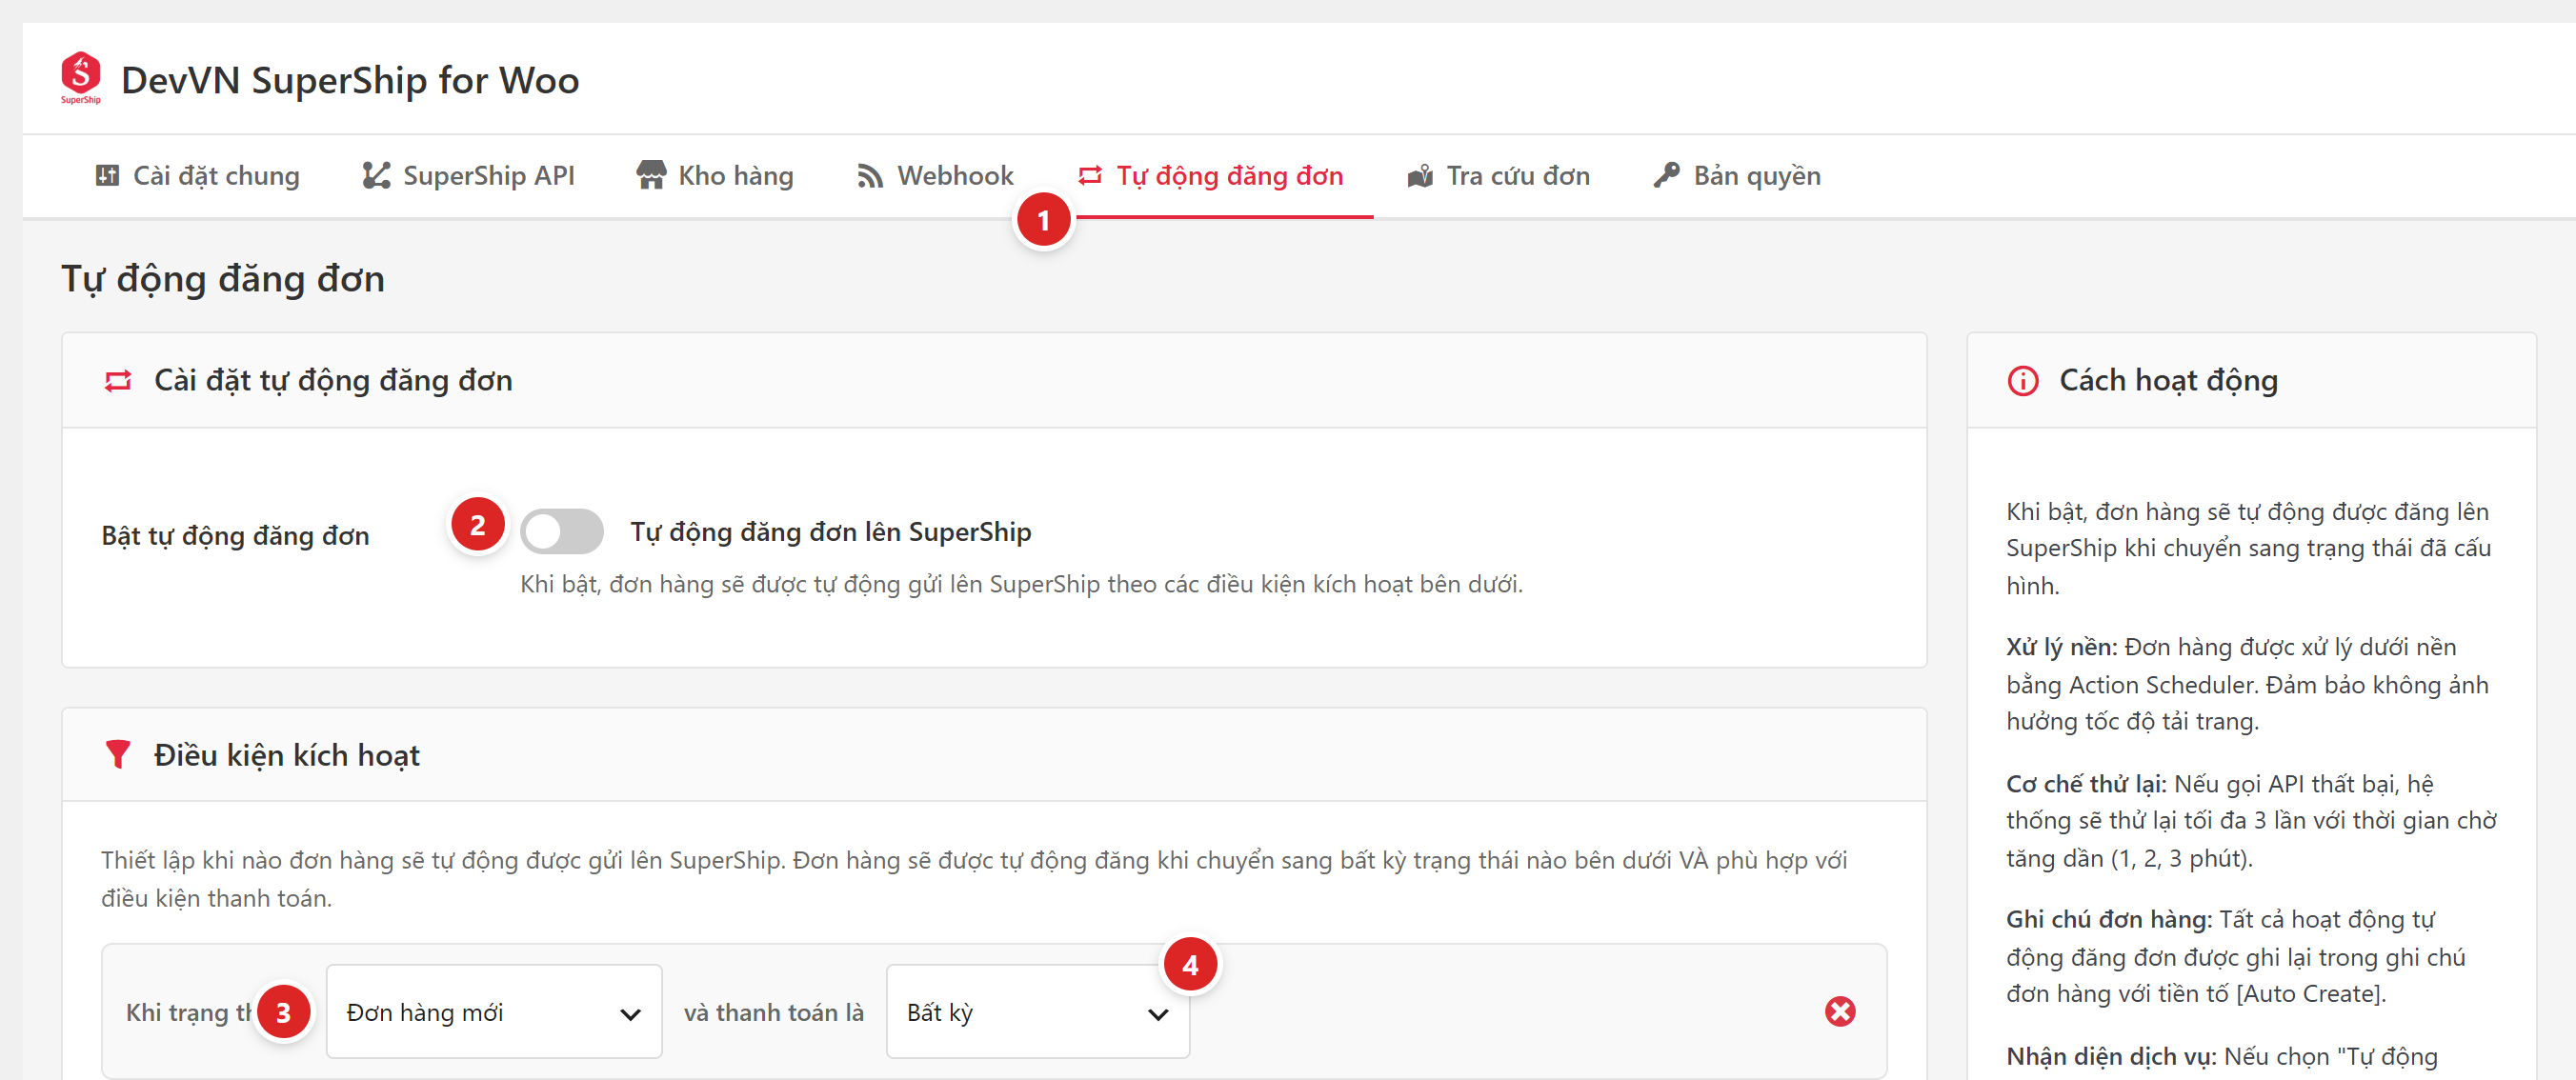Click the Bản quyền key icon

pyautogui.click(x=1666, y=175)
